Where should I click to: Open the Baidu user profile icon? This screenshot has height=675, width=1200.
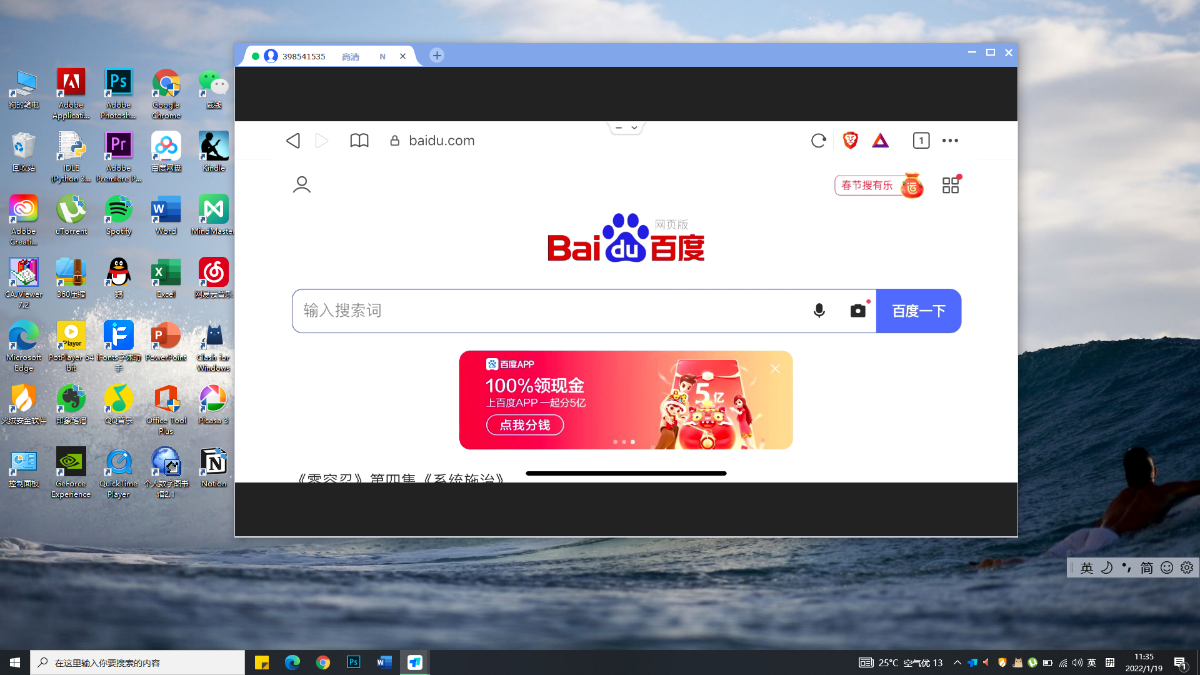coord(301,185)
